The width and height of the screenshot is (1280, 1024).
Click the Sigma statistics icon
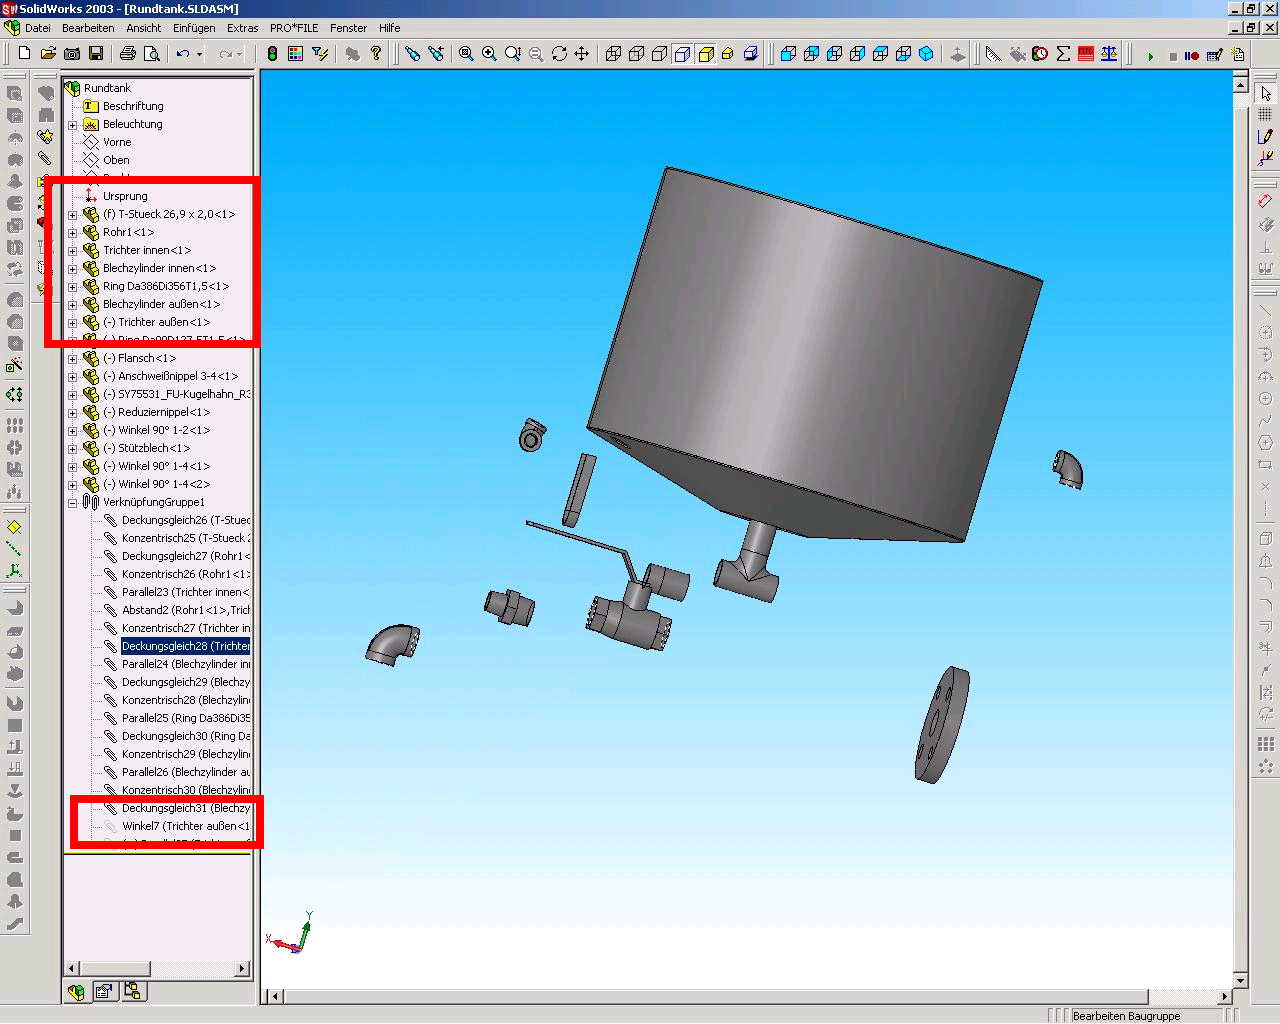tap(1063, 54)
